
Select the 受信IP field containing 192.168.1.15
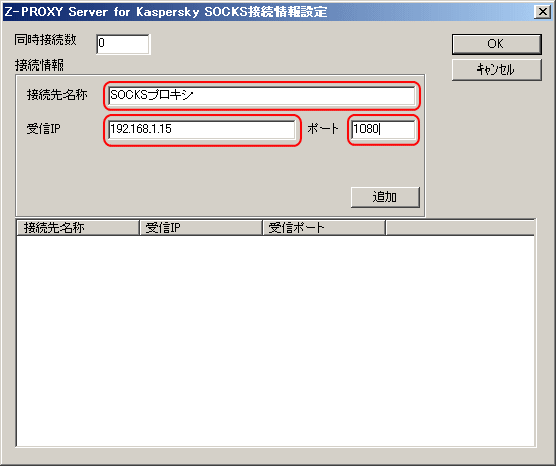click(x=202, y=129)
